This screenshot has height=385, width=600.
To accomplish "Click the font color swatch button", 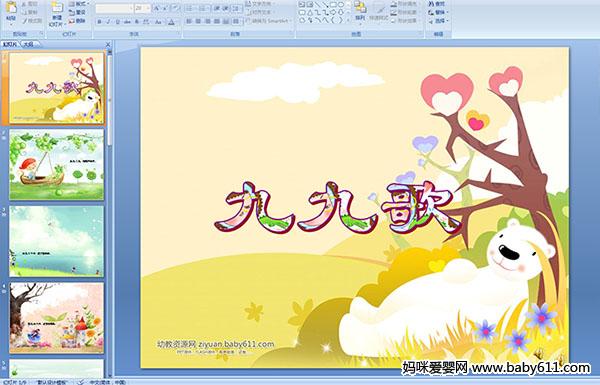I will point(171,22).
